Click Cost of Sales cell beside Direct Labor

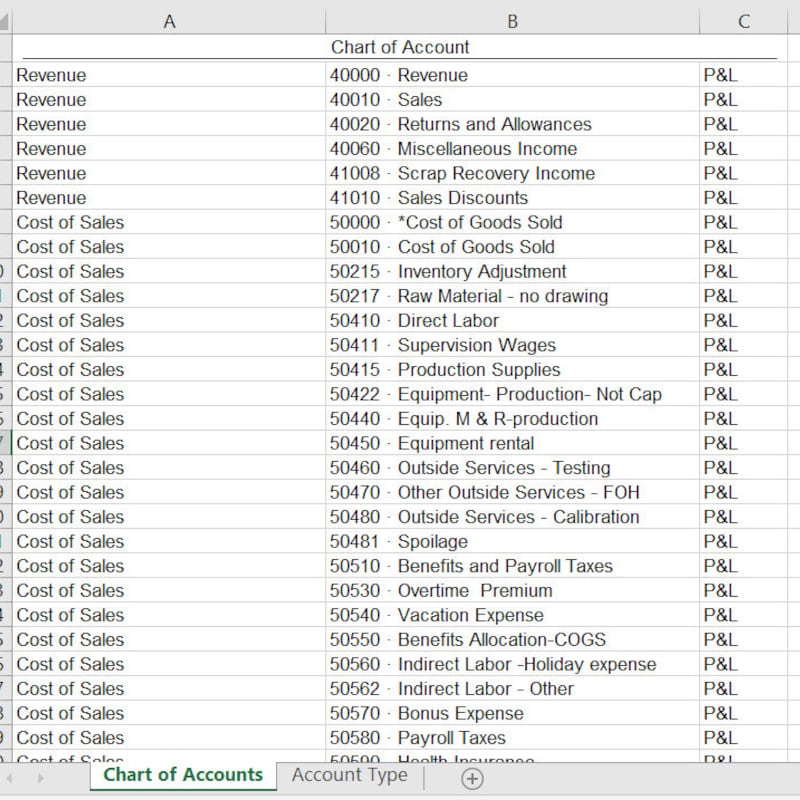tap(169, 320)
